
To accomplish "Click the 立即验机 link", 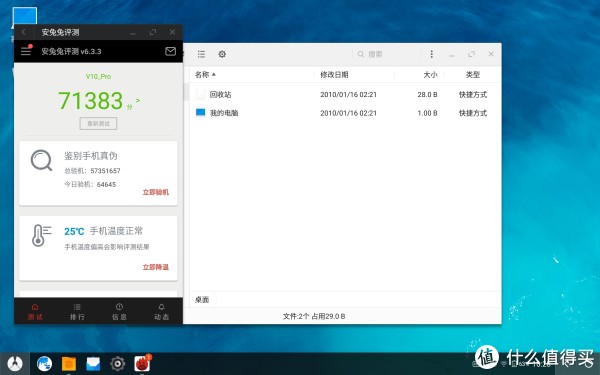I will [156, 192].
